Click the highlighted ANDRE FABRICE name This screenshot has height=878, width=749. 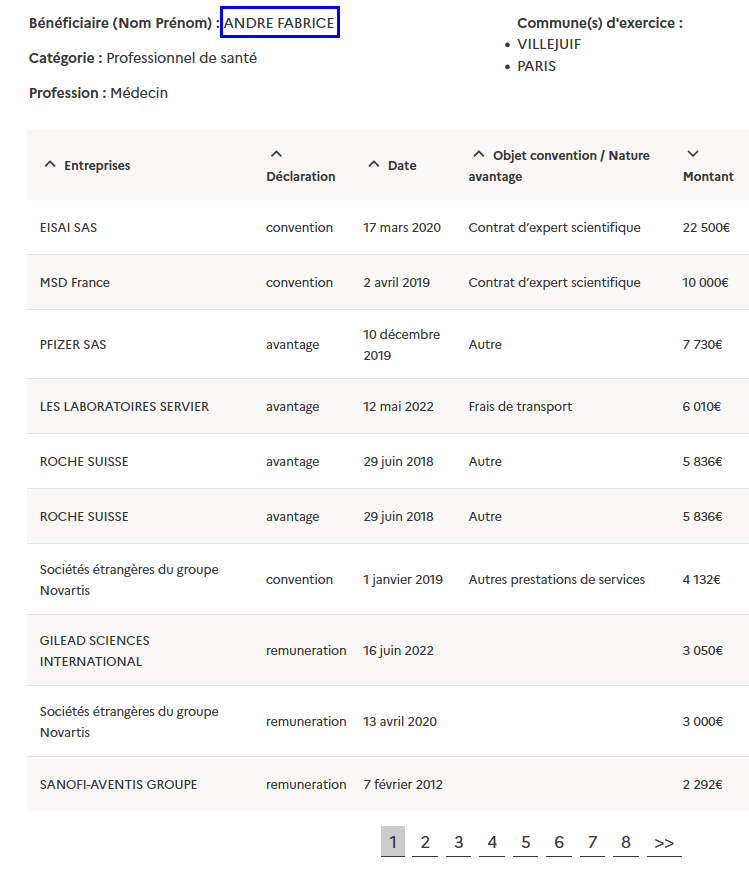pyautogui.click(x=279, y=22)
